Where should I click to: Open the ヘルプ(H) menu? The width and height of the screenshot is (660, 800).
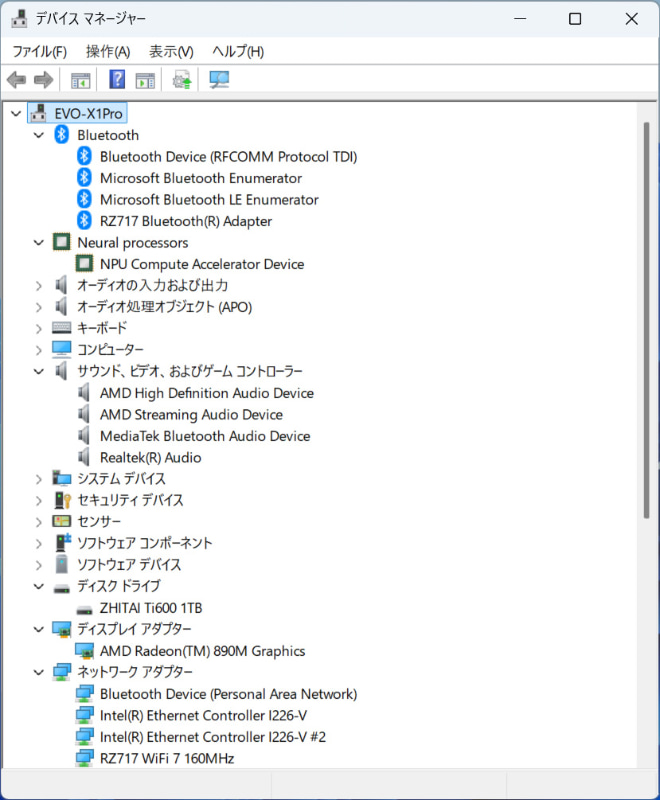tap(238, 51)
